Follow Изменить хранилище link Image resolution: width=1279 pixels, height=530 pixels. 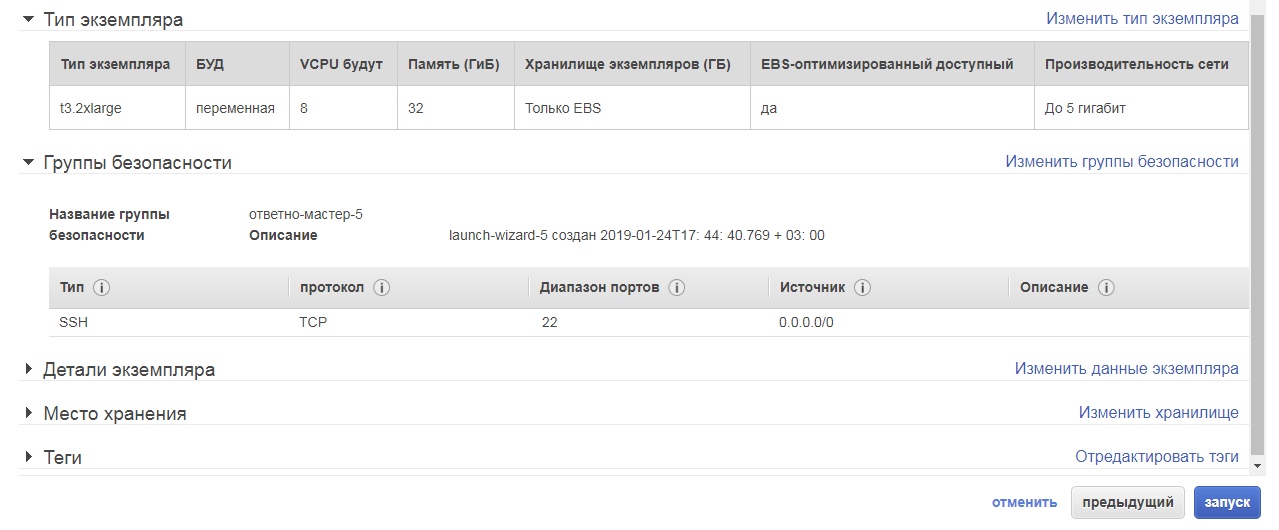click(x=1159, y=412)
